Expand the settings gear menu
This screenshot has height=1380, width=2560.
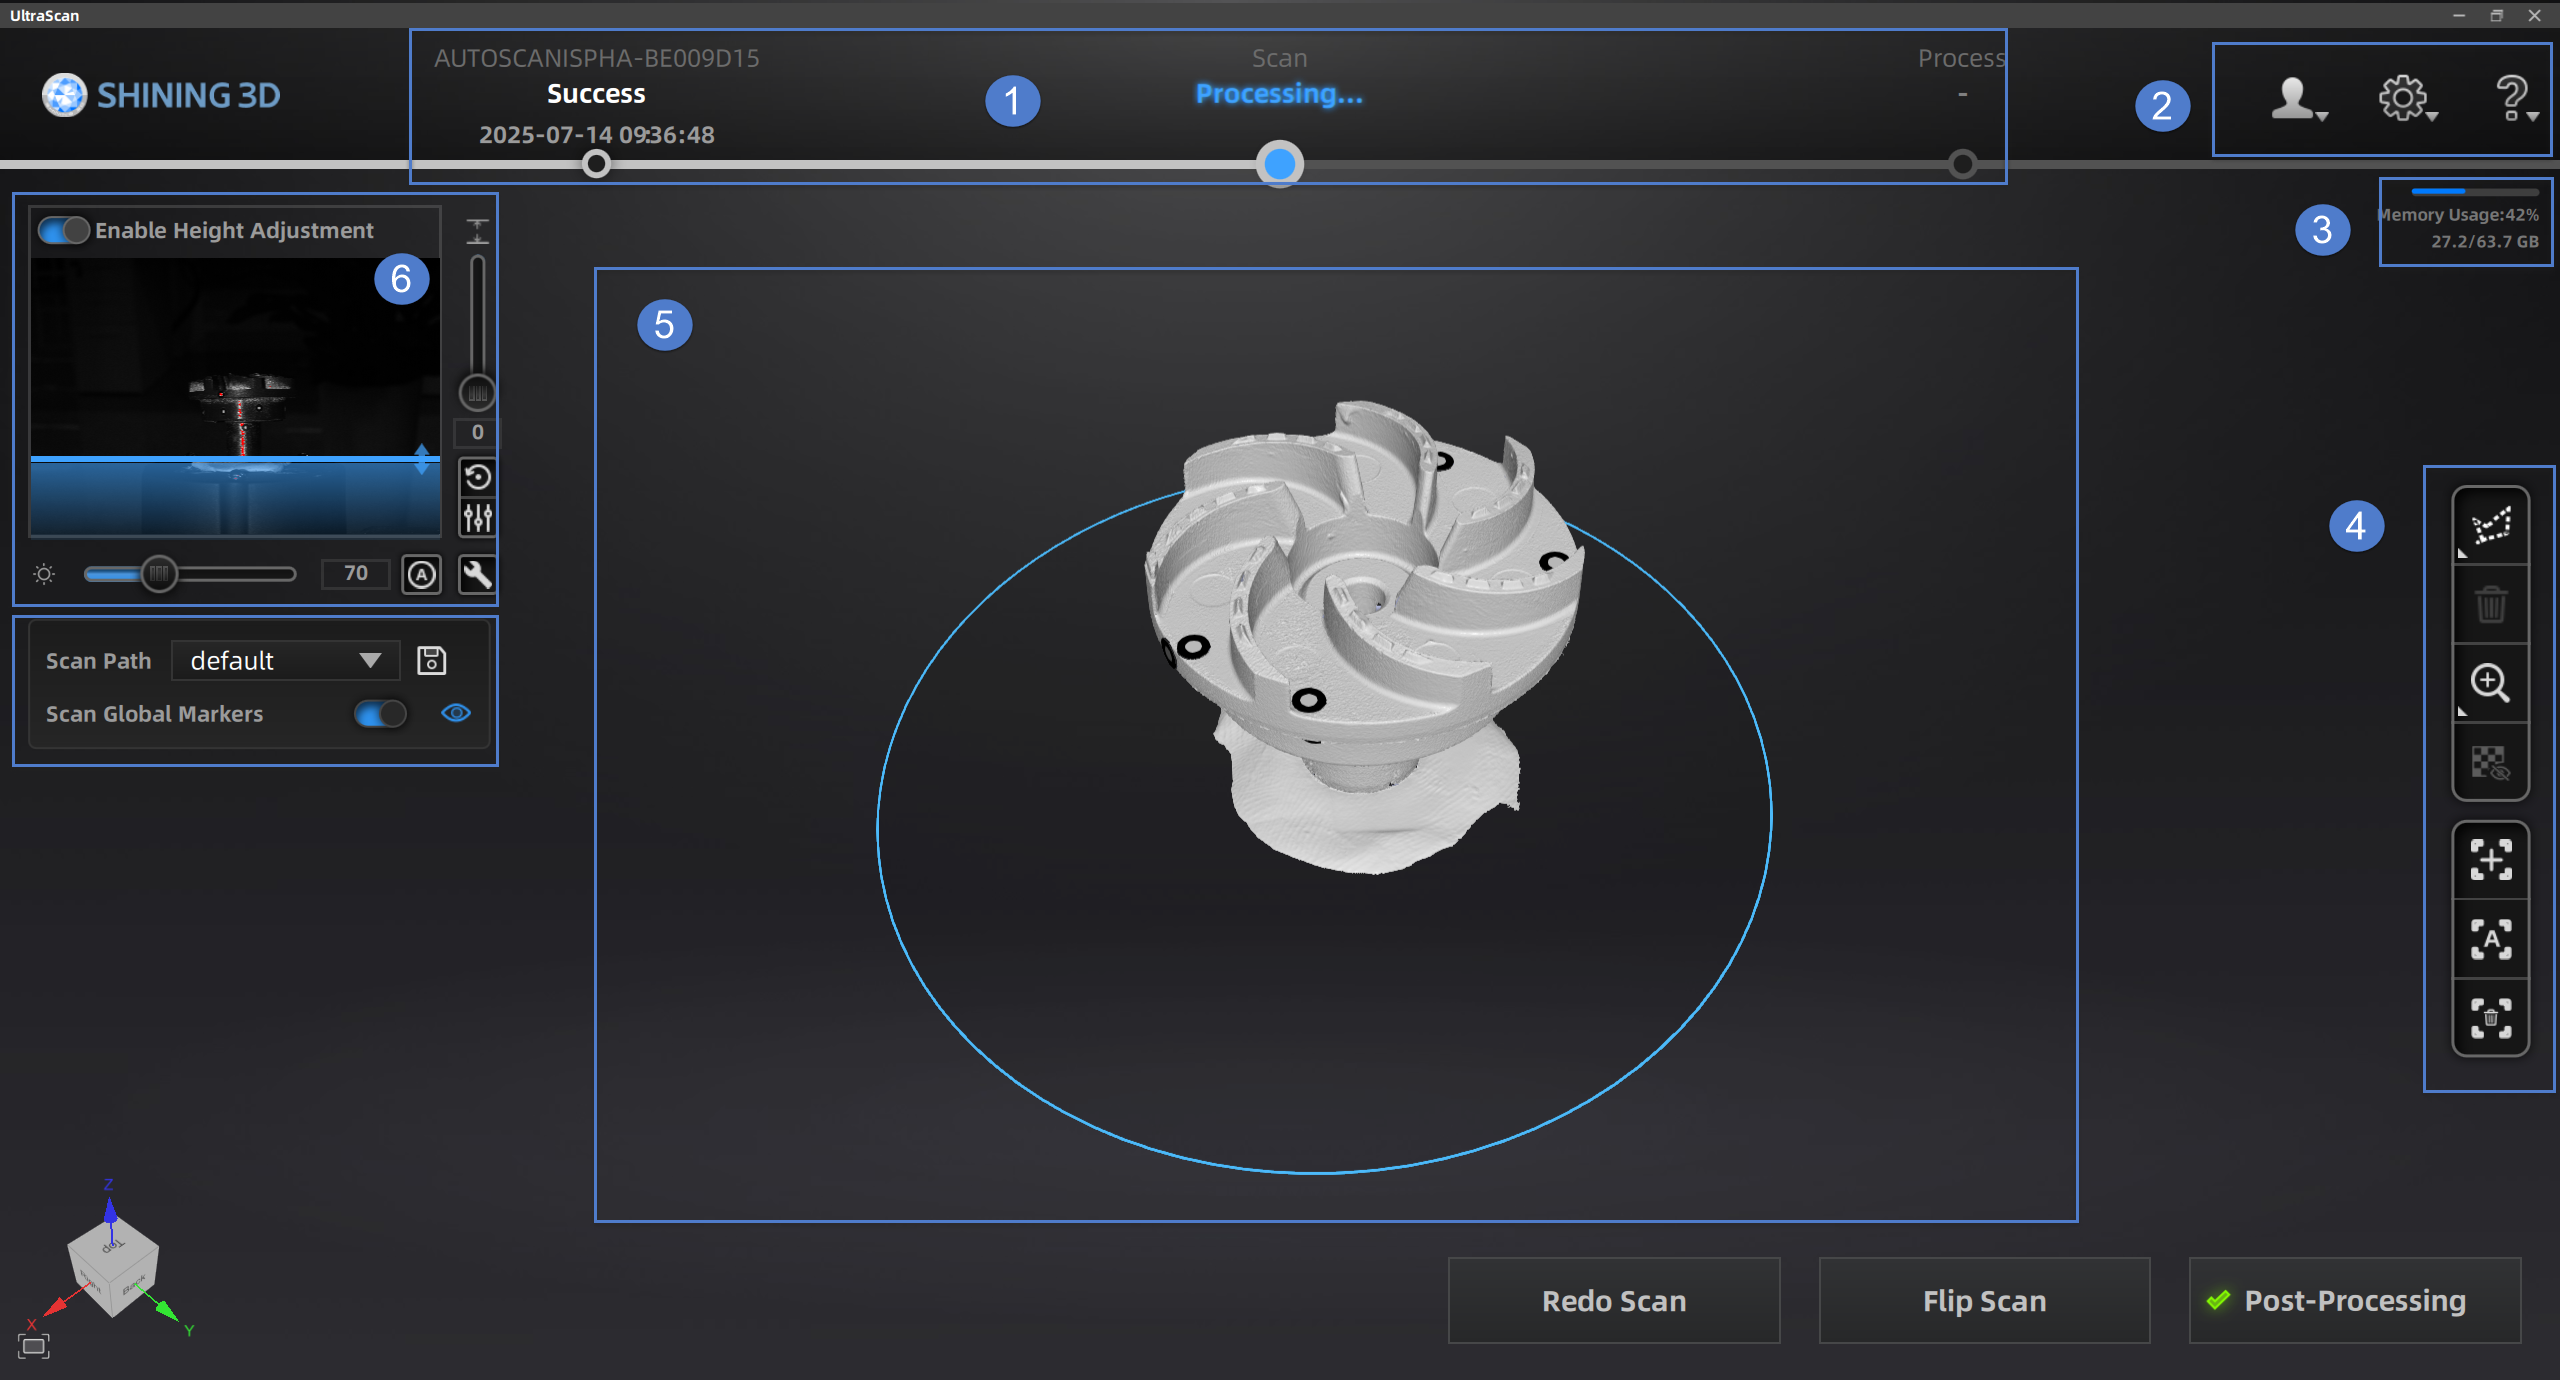(x=2405, y=99)
